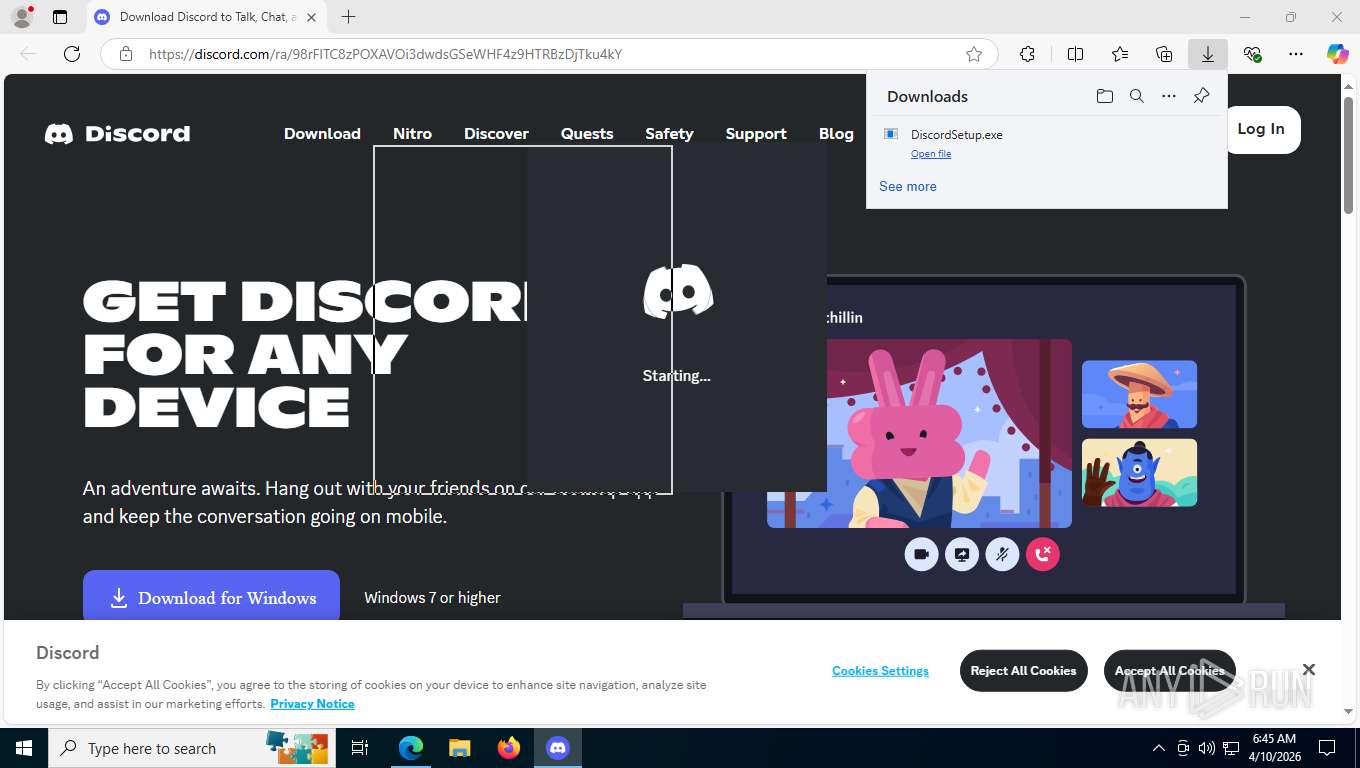Open the Safety menu item
This screenshot has height=768, width=1360.
coord(669,134)
